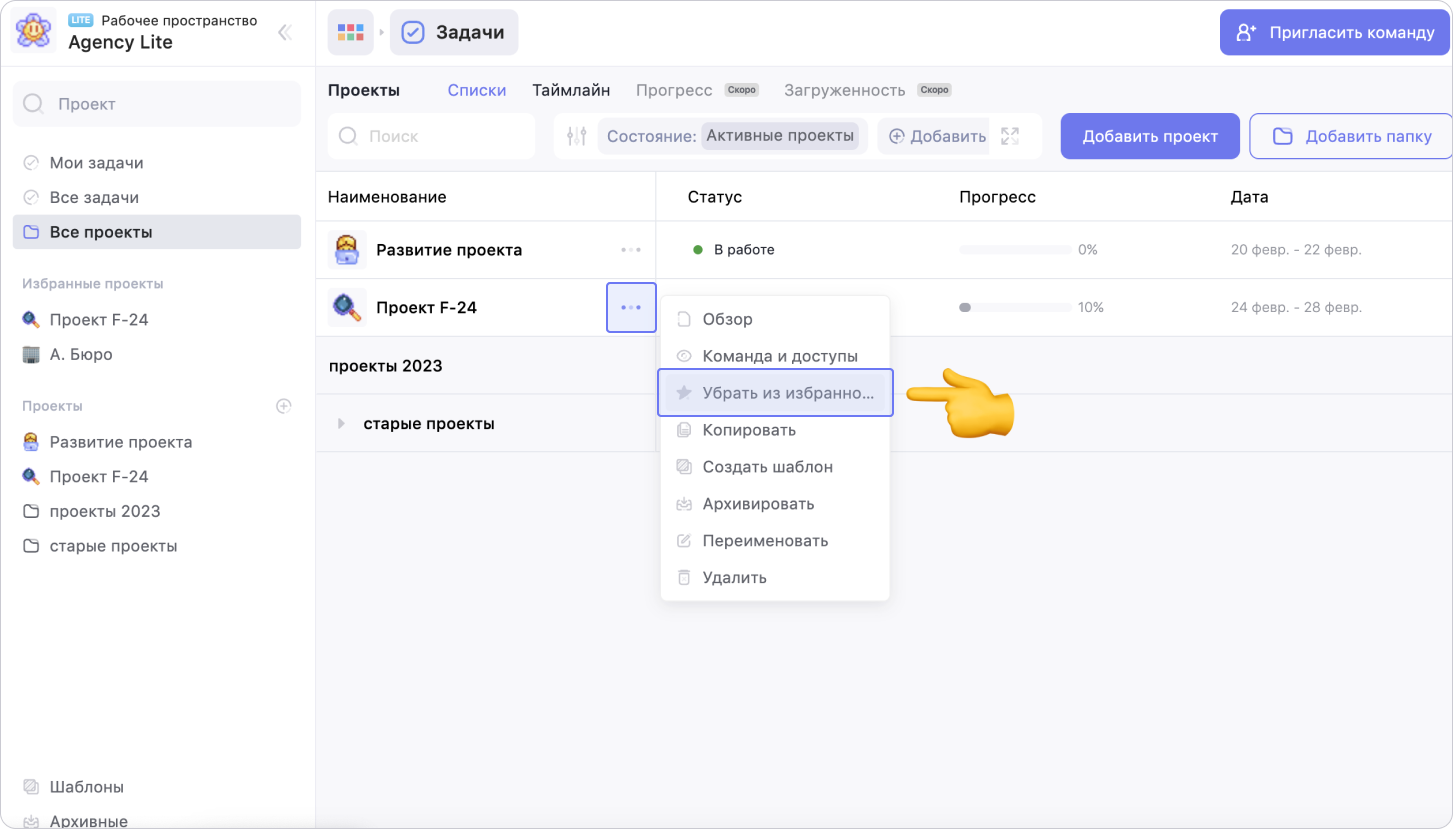Click проекты 2023 folder row in table
Image resolution: width=1453 pixels, height=829 pixels.
tap(386, 366)
